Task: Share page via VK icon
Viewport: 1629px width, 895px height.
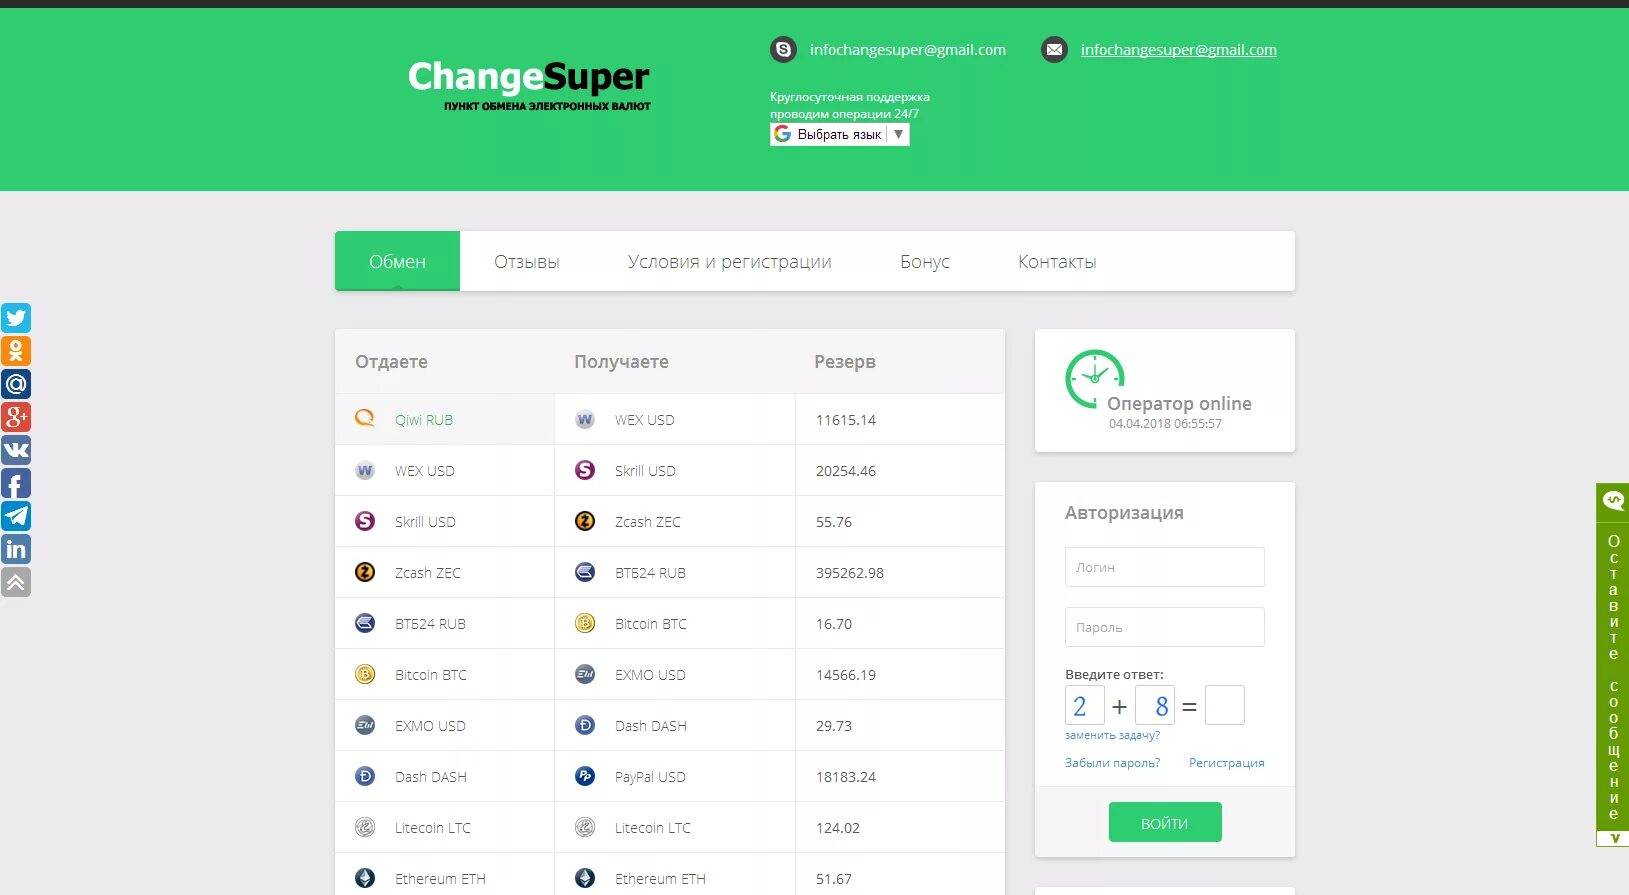Action: (16, 450)
